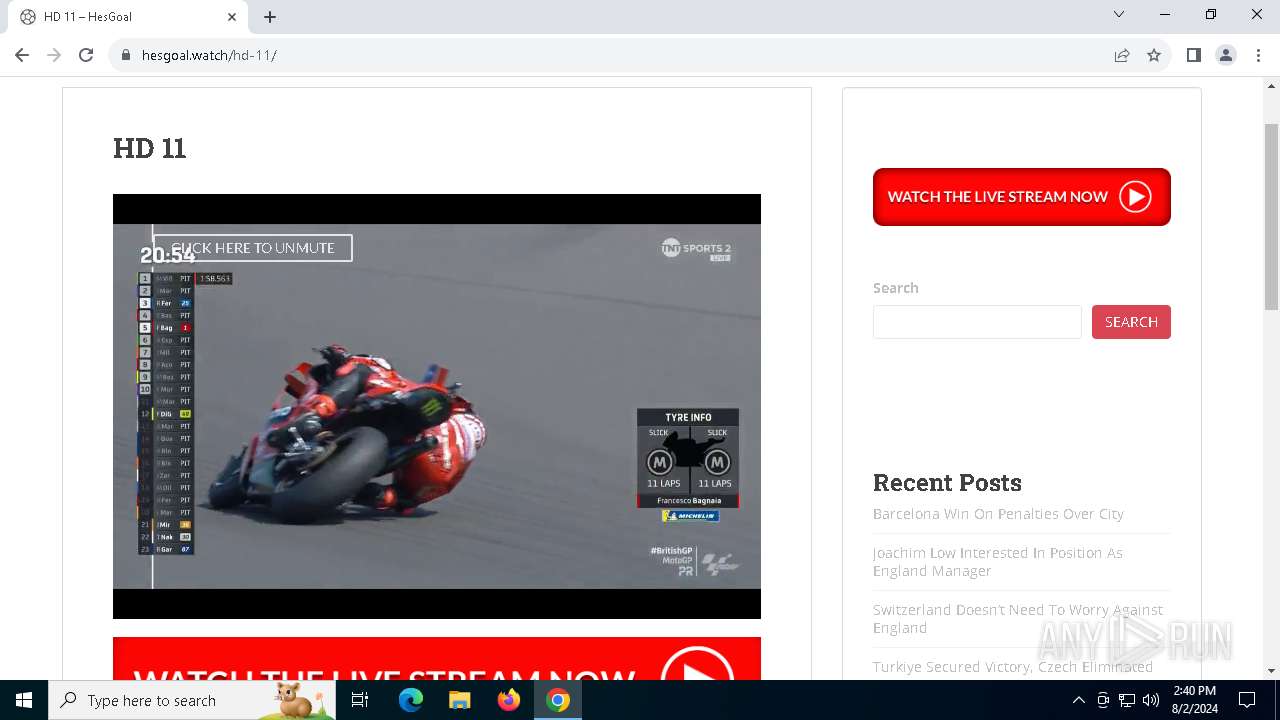The width and height of the screenshot is (1280, 720).
Task: Open the notification center icon
Action: pyautogui.click(x=1247, y=700)
